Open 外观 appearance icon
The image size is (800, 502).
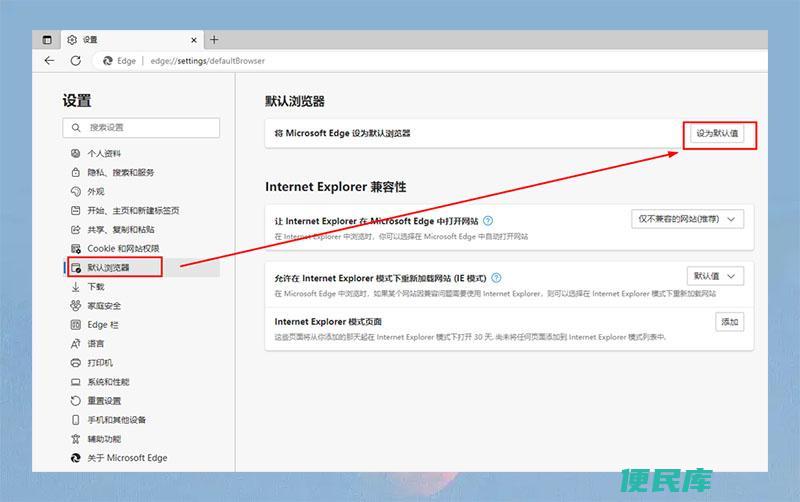point(76,191)
